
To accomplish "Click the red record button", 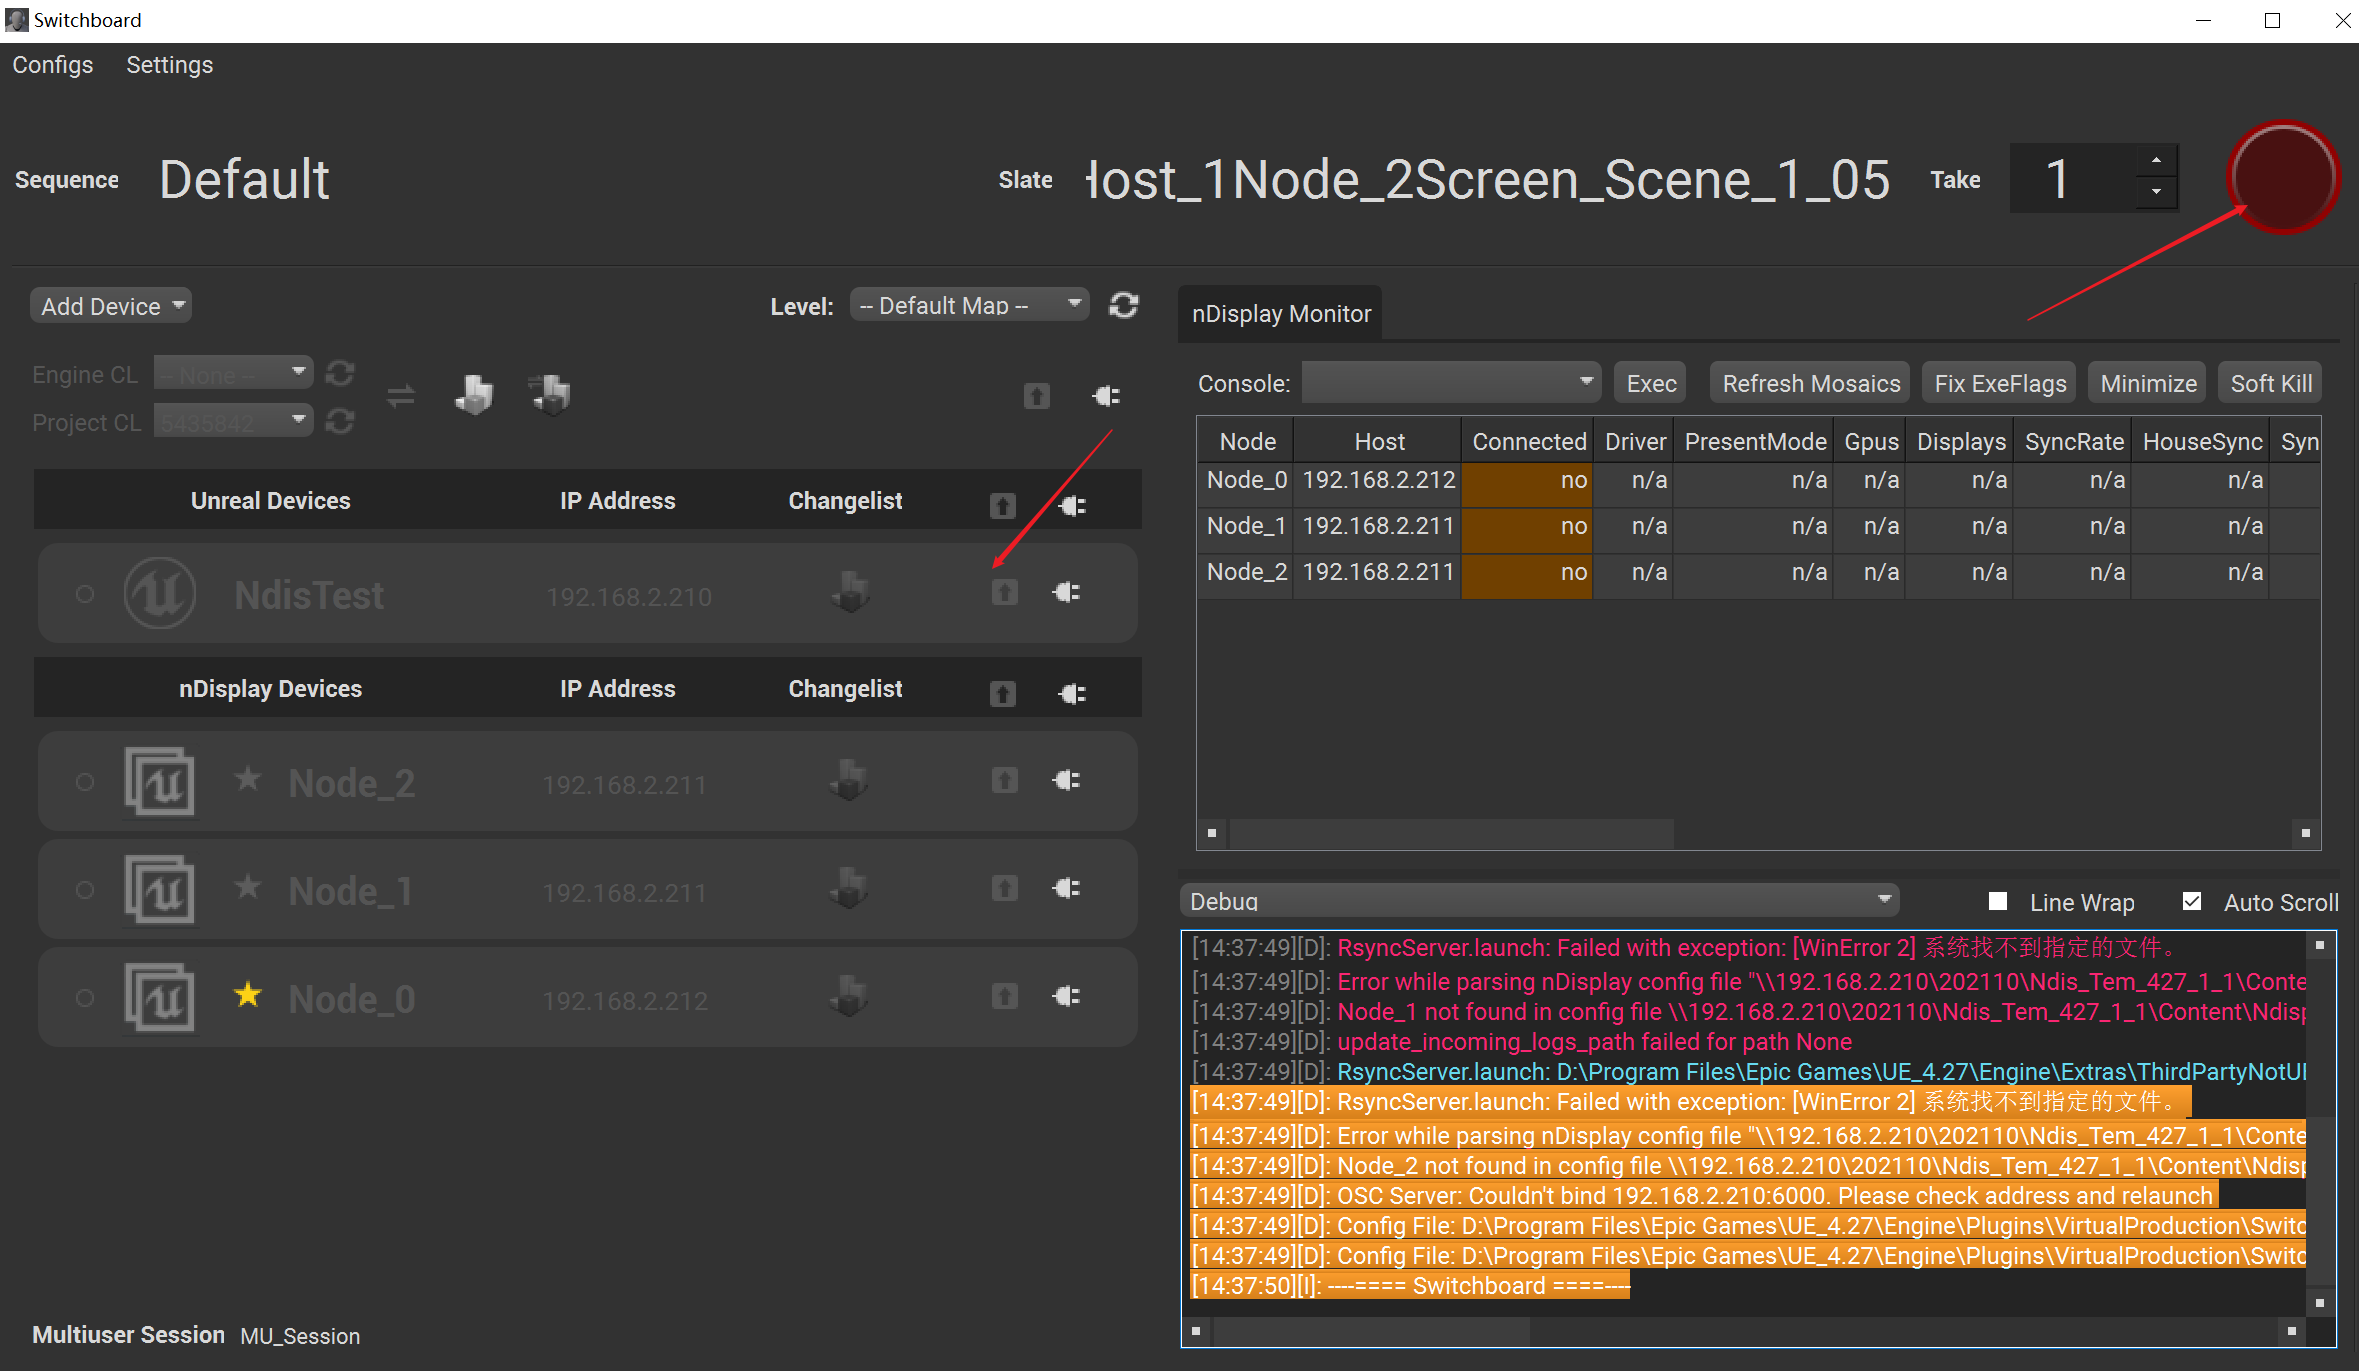I will coord(2283,178).
